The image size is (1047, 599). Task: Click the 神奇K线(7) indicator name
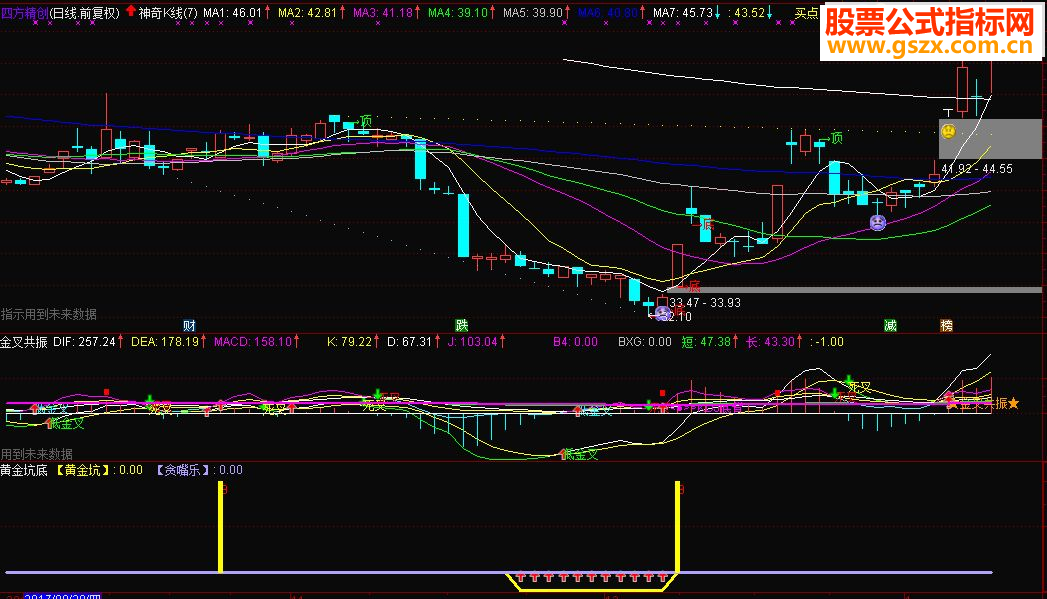coord(168,13)
